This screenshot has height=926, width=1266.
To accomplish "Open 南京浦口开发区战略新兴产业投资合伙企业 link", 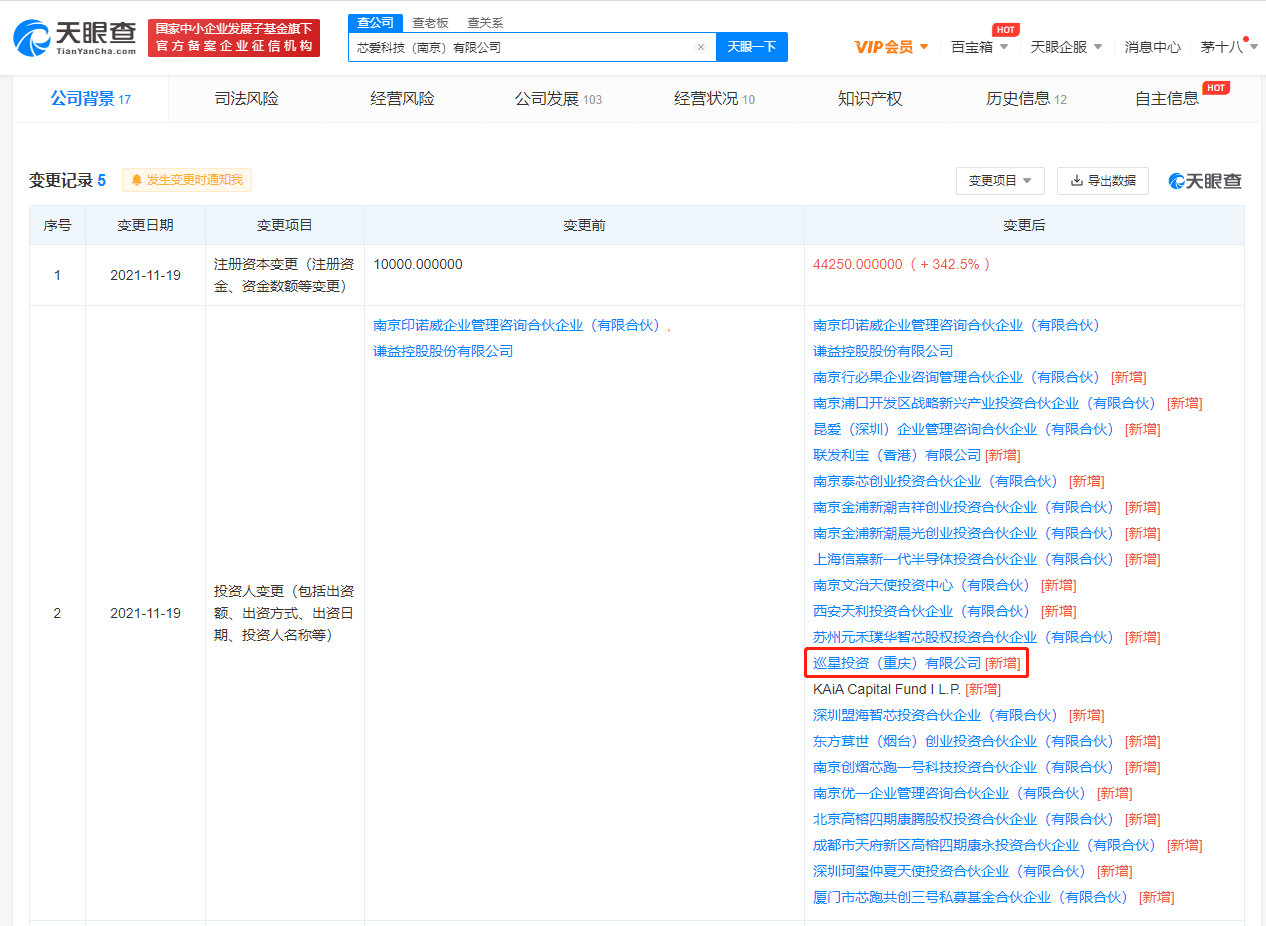I will [986, 403].
